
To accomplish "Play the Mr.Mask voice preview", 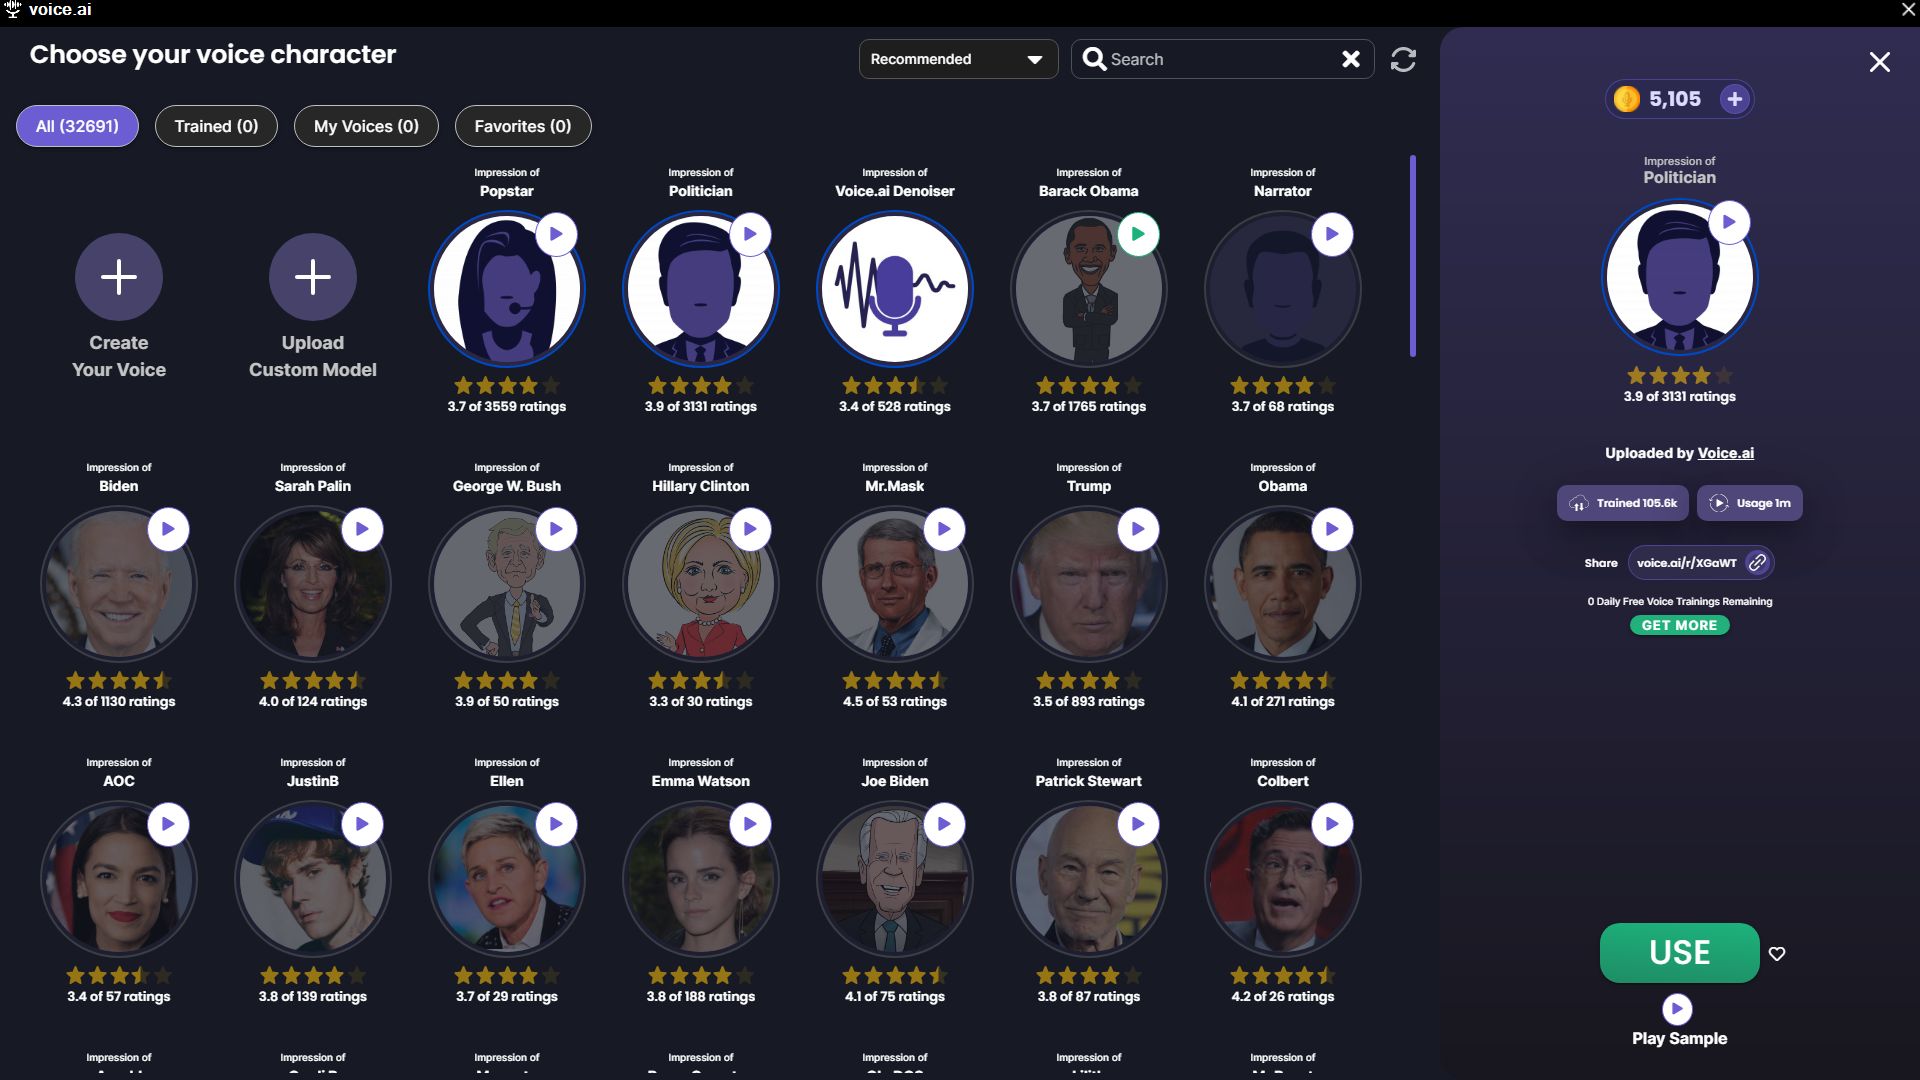I will click(944, 529).
